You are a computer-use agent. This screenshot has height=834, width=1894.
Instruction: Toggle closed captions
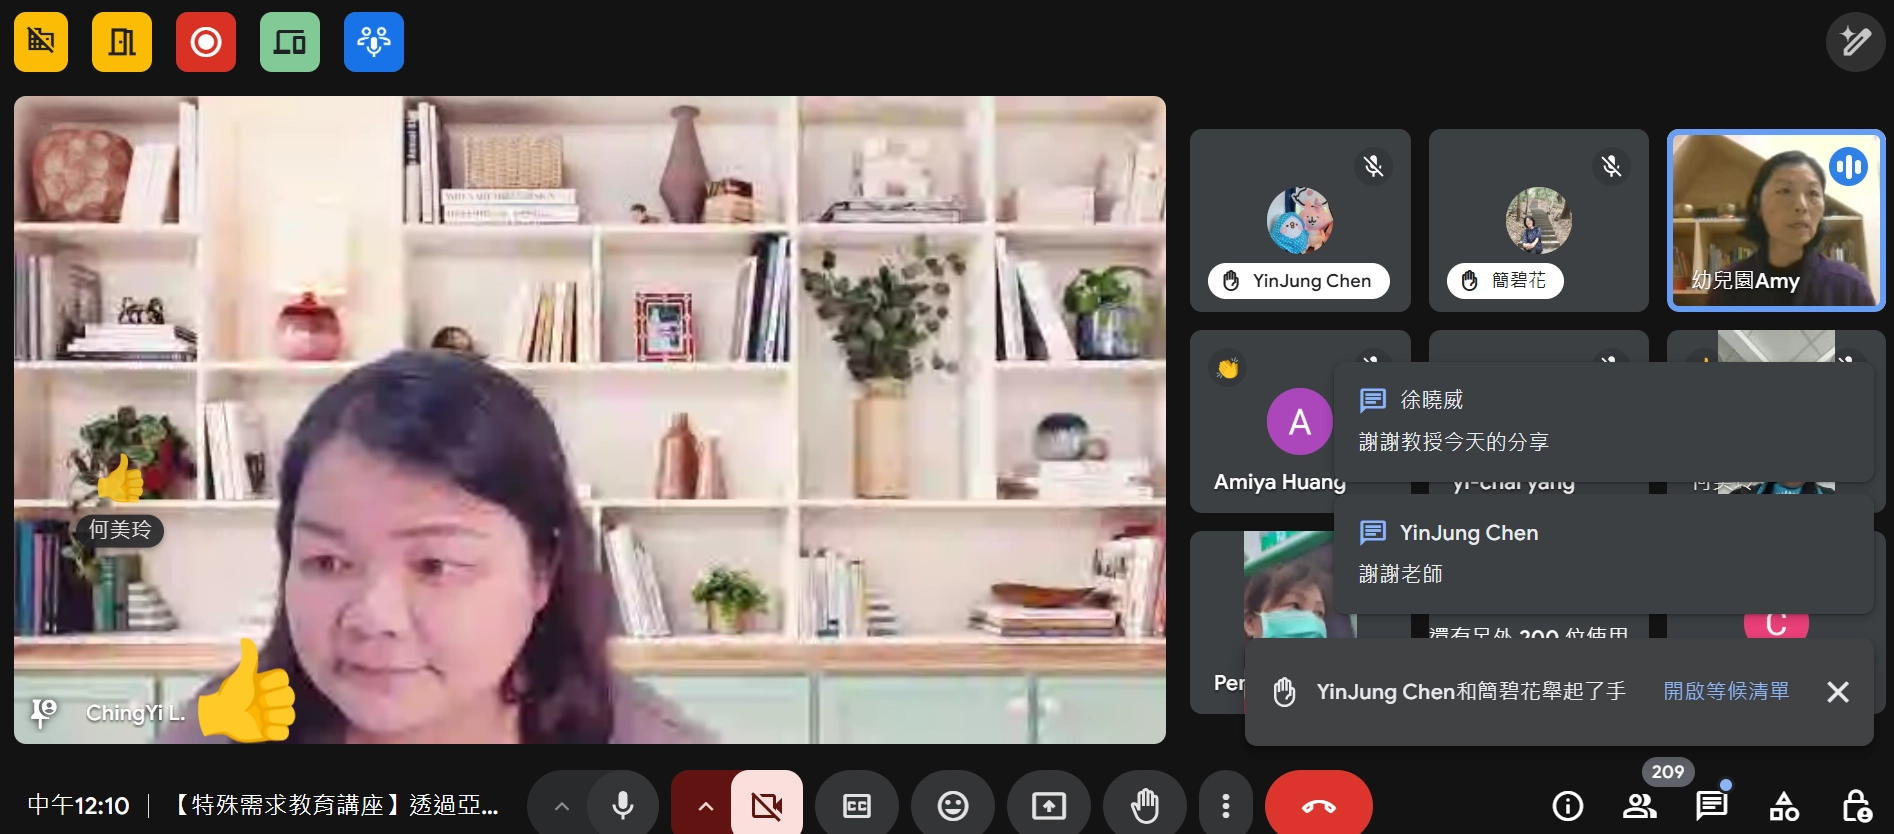(x=857, y=805)
